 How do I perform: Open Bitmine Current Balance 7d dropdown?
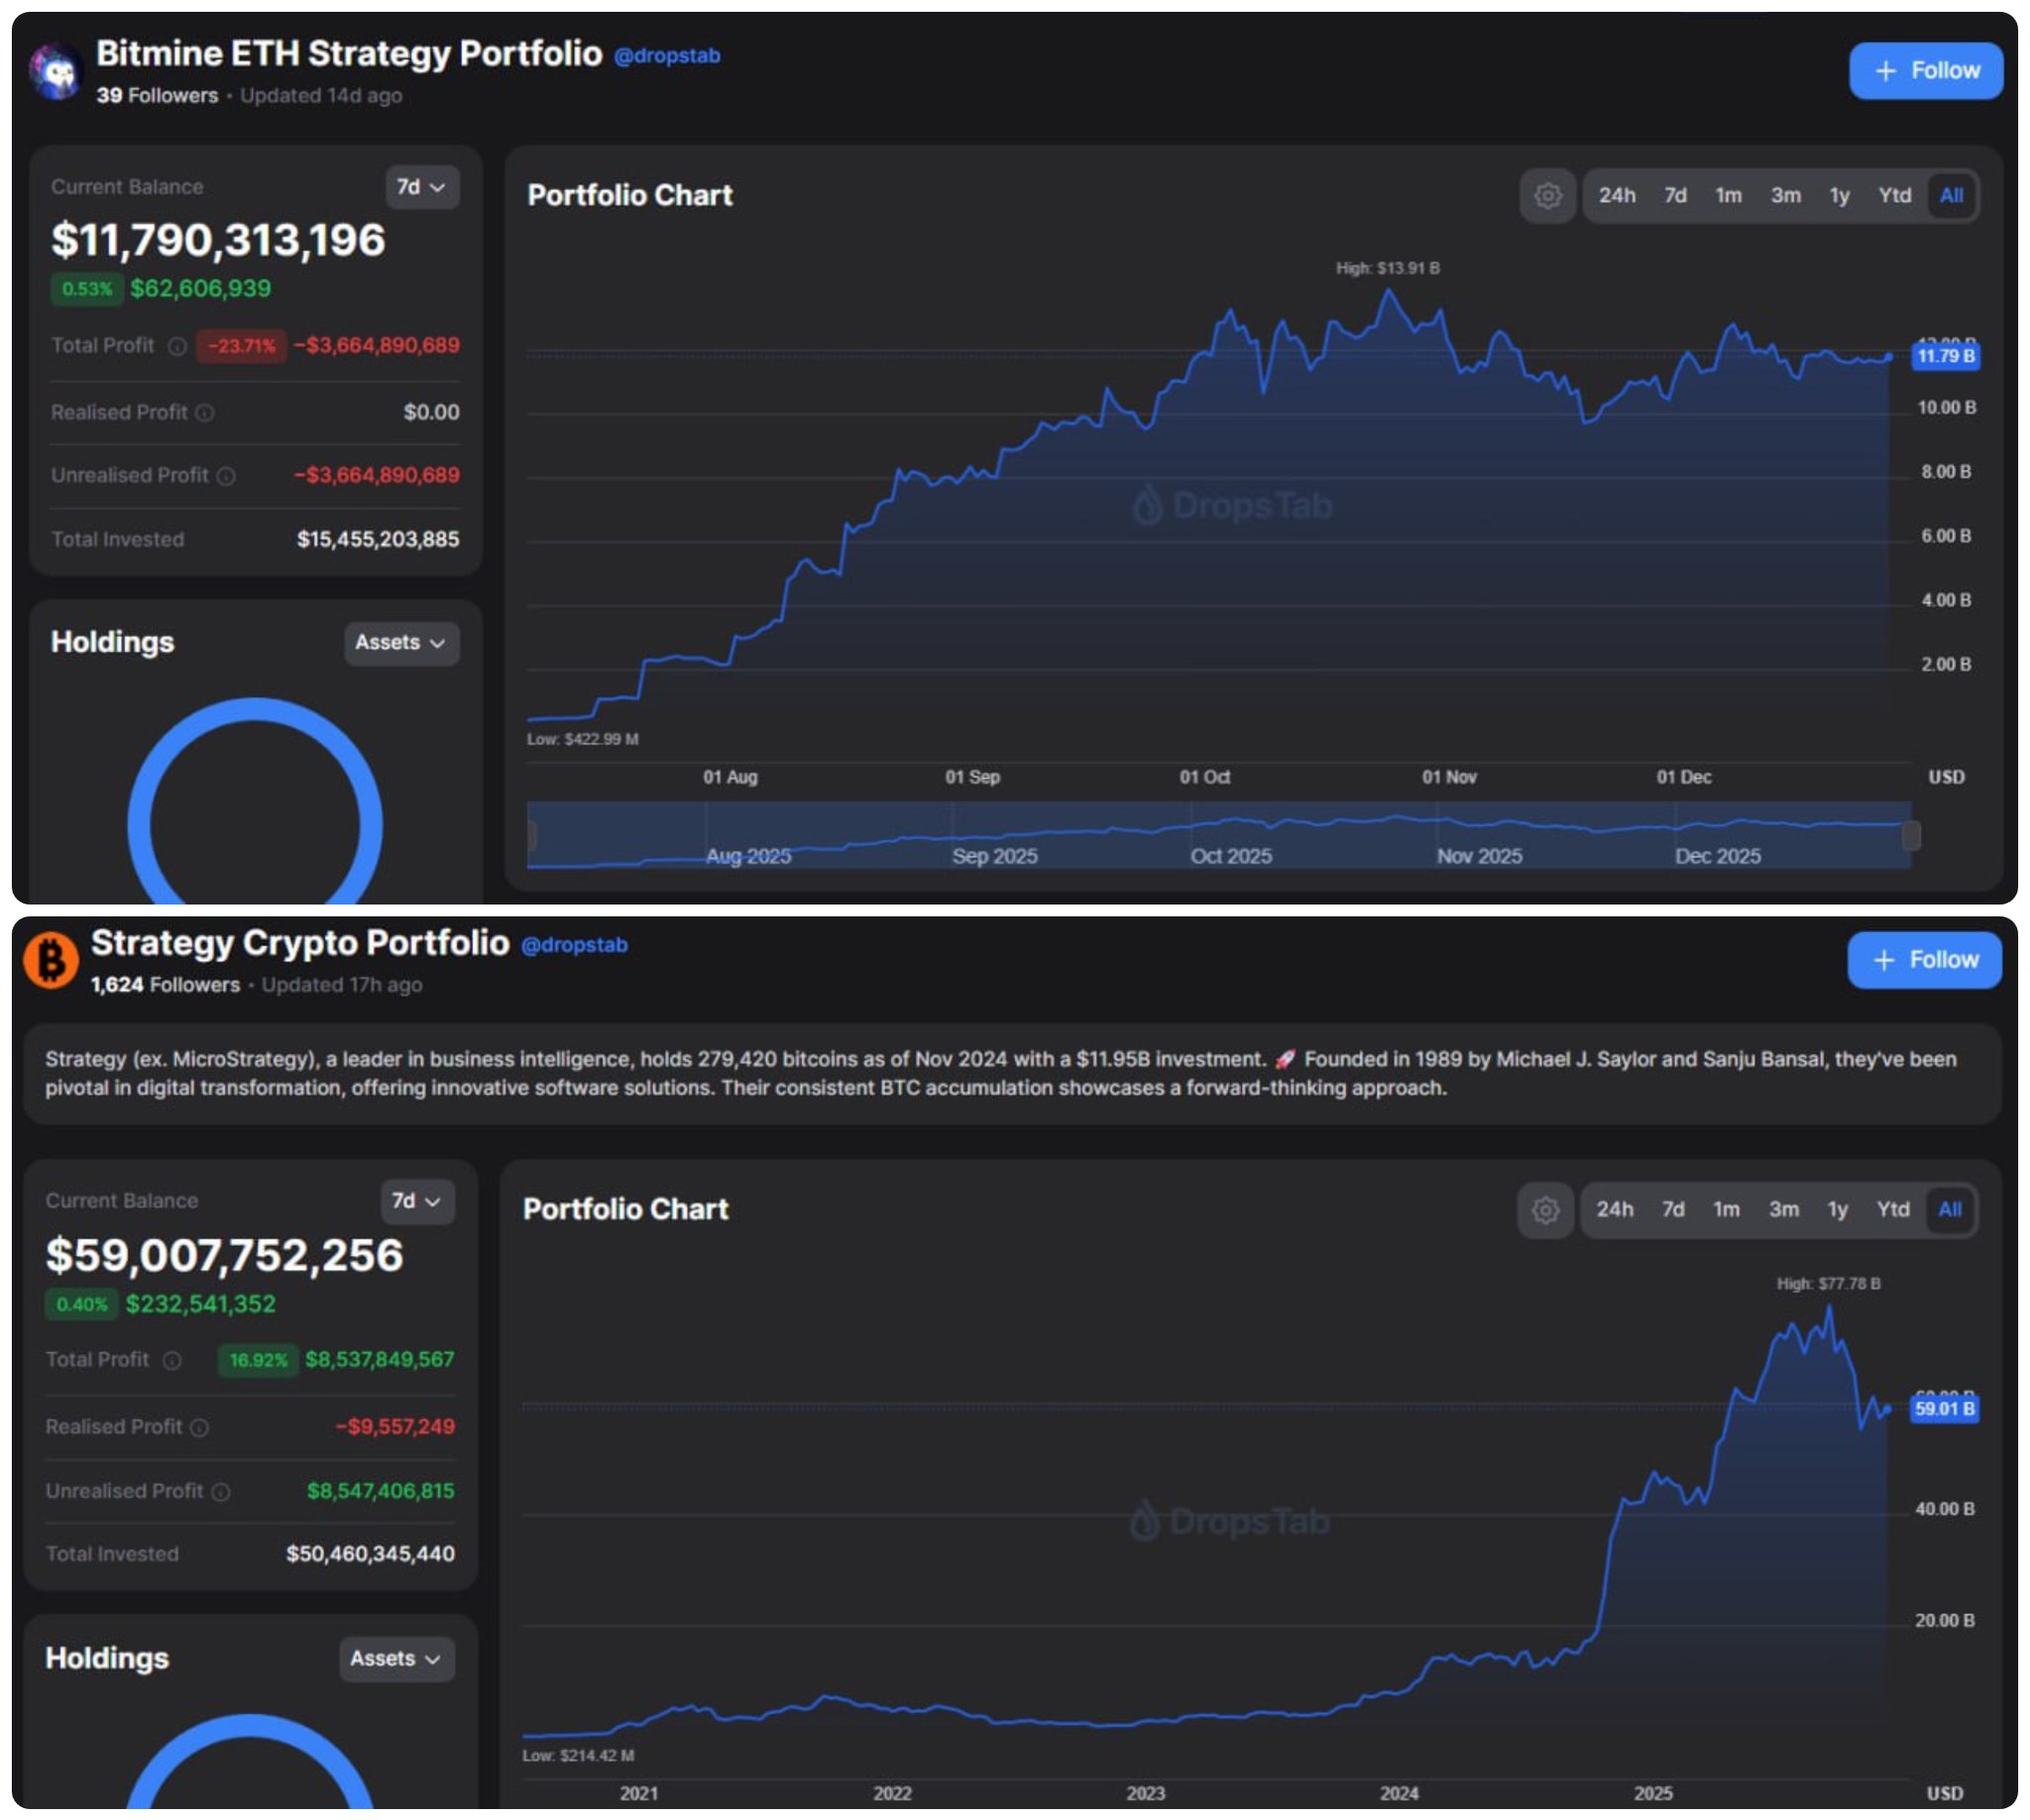tap(421, 187)
